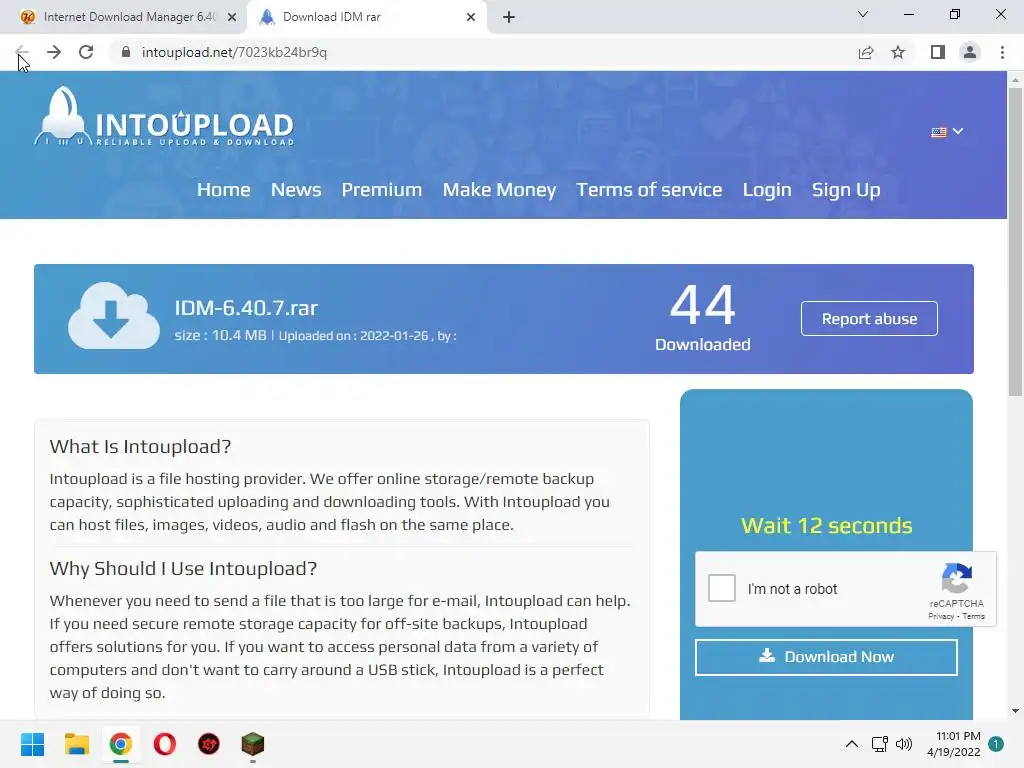
Task: Click the page vertical scrollbar thumb
Action: [x=1015, y=242]
